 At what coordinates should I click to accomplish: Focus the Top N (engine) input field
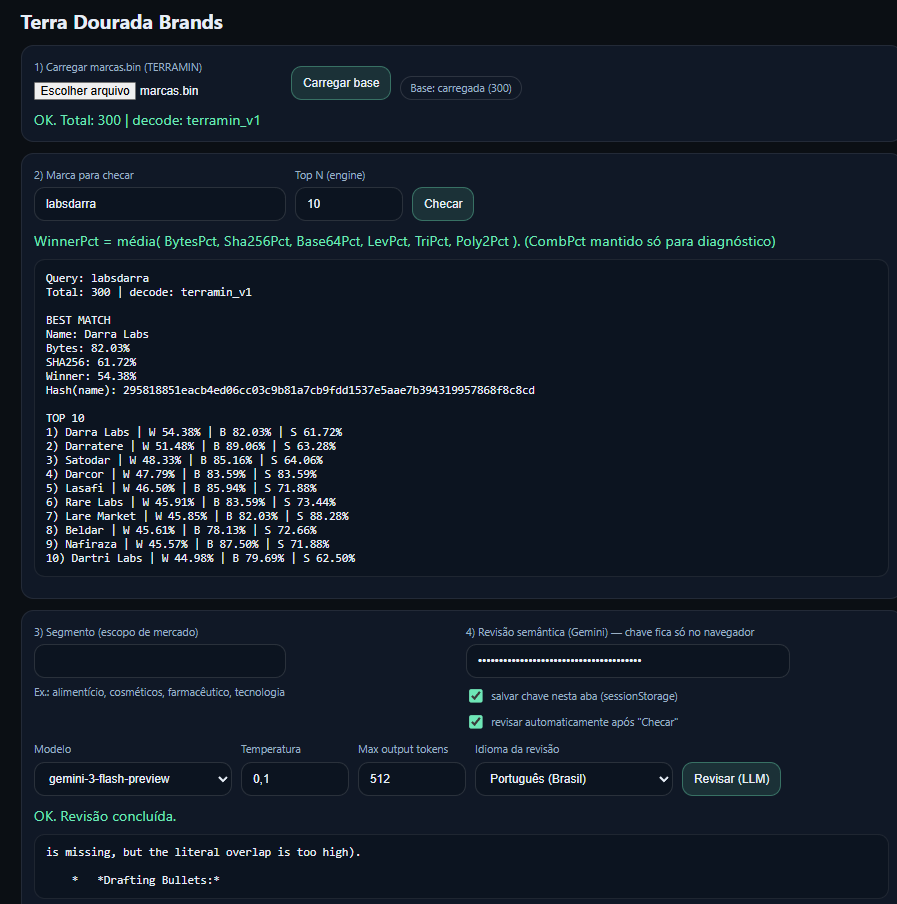(x=349, y=204)
